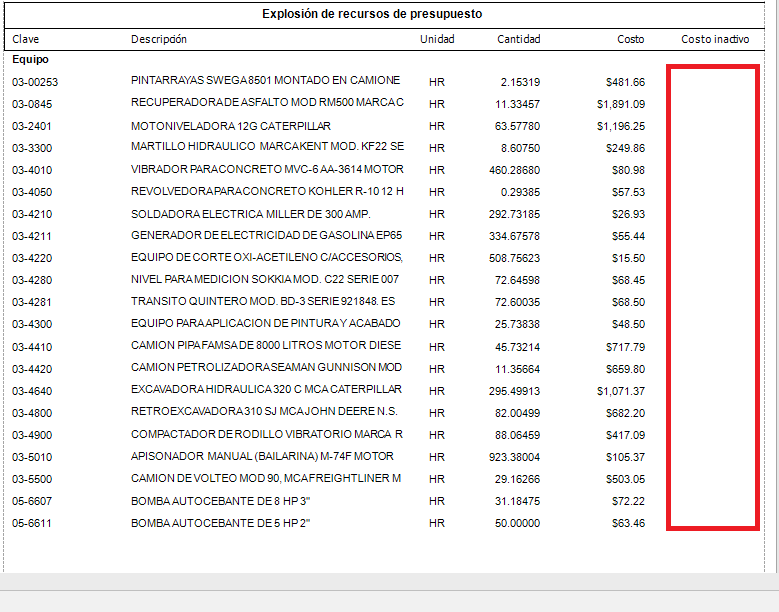Select row with clave 03-00253

point(35,82)
